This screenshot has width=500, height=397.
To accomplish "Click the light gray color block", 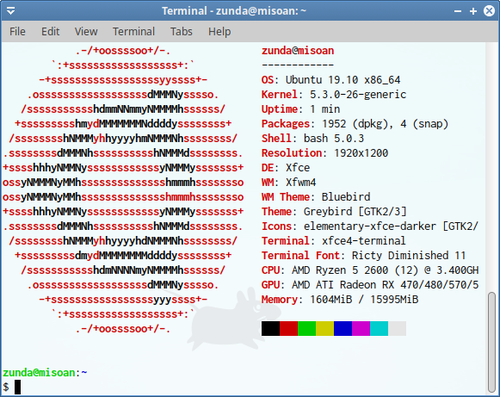I will pos(397,328).
